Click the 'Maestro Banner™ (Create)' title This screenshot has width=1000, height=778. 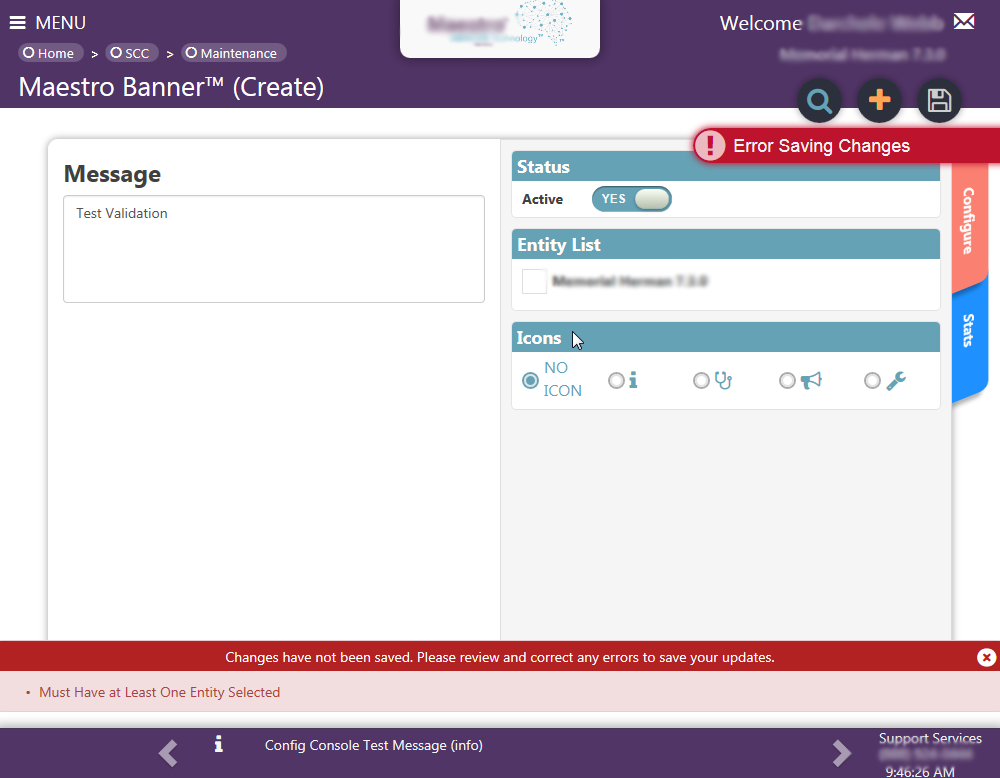171,87
